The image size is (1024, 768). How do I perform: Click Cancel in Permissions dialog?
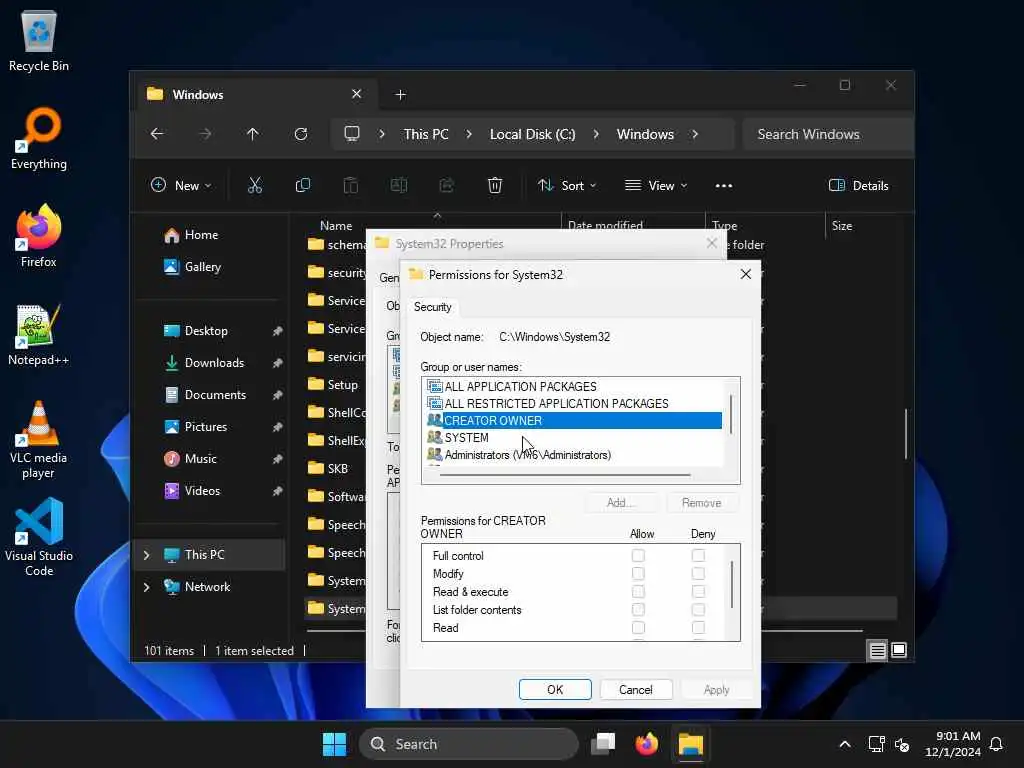click(635, 690)
